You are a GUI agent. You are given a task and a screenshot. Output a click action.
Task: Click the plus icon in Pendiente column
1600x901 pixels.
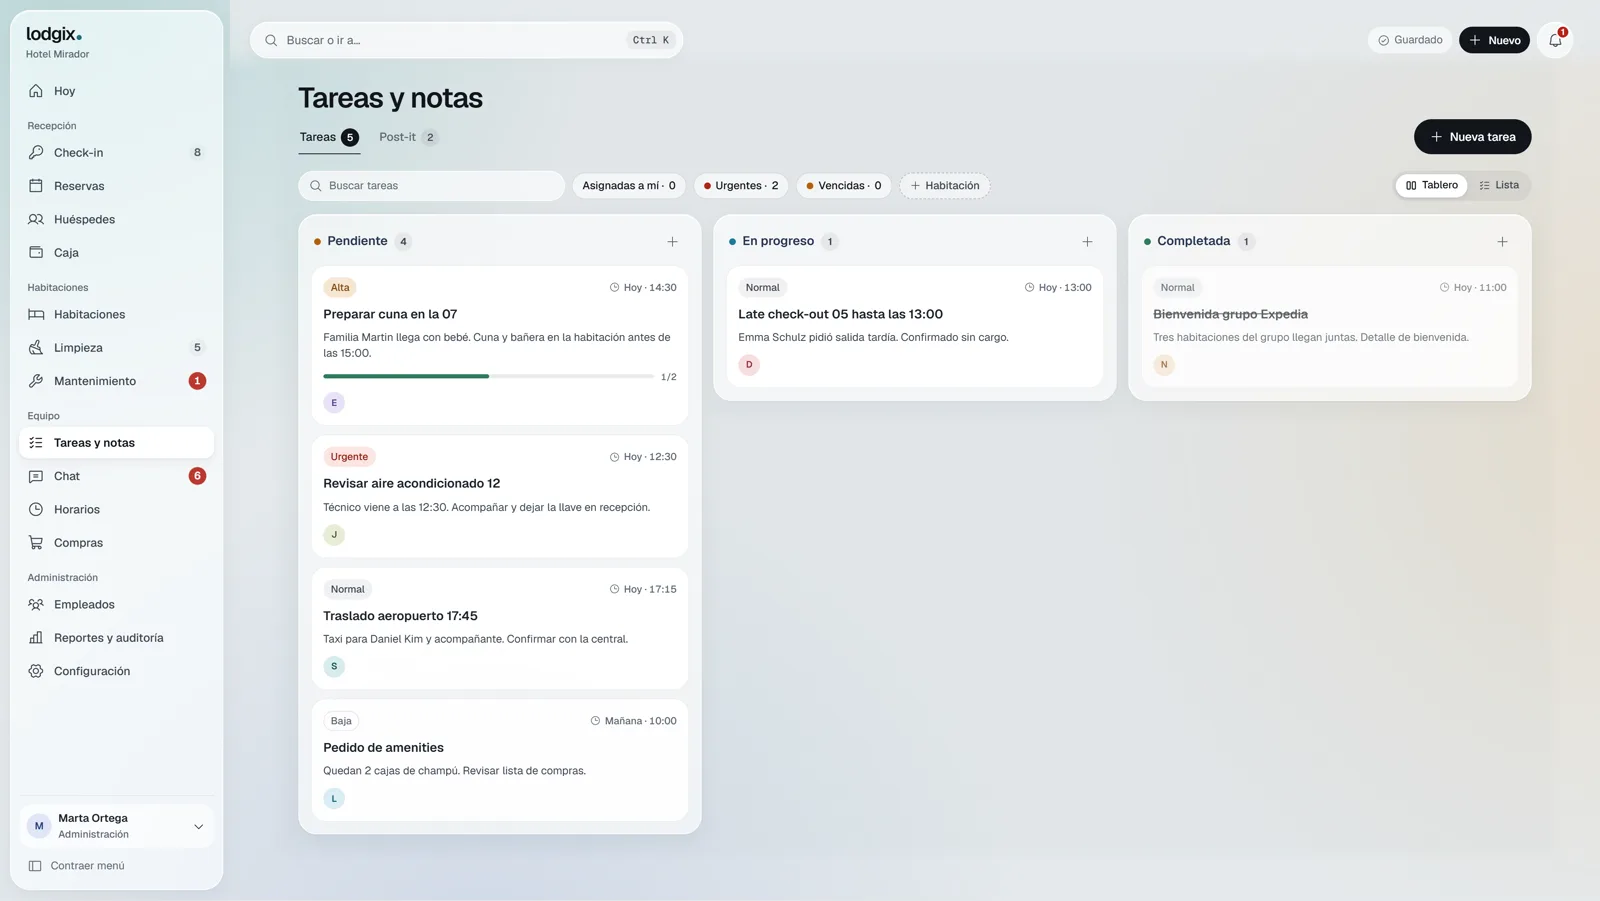pyautogui.click(x=672, y=241)
